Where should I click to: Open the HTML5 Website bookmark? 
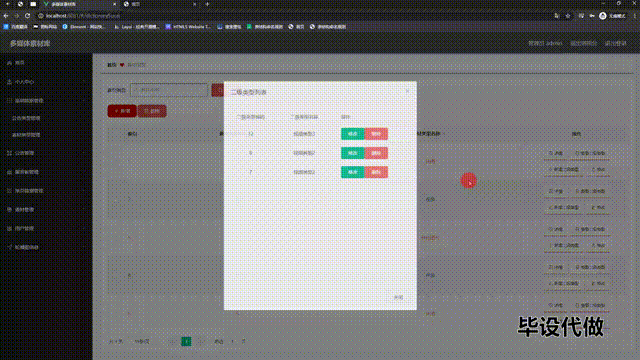point(188,27)
